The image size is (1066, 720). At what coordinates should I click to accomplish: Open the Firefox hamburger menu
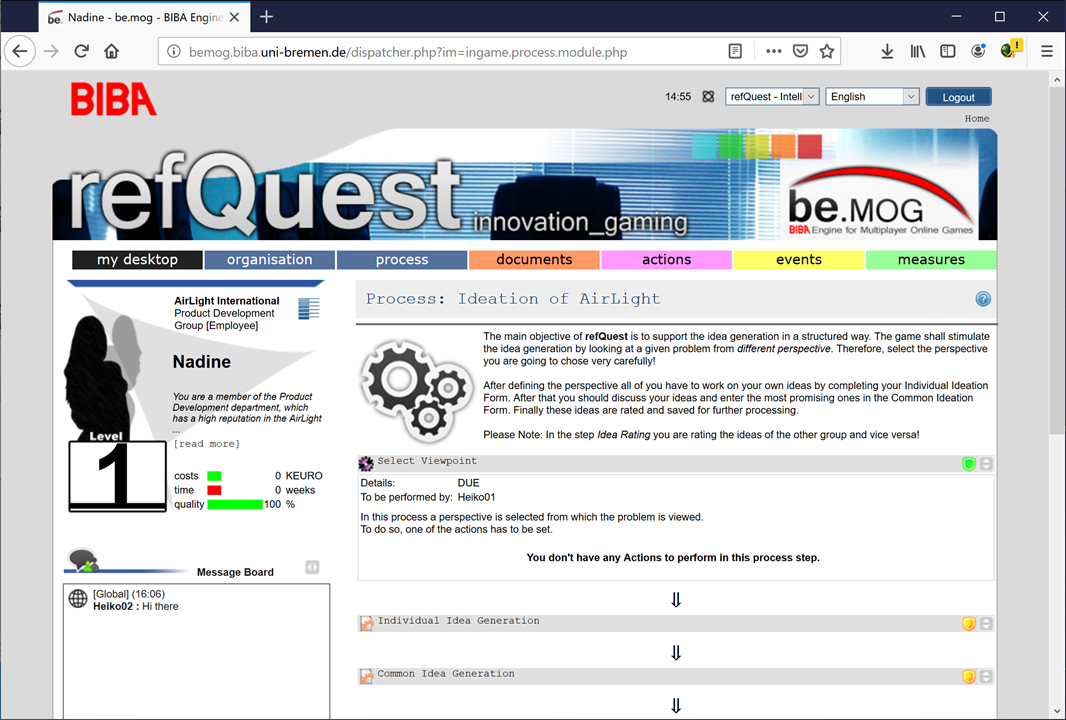(x=1047, y=52)
